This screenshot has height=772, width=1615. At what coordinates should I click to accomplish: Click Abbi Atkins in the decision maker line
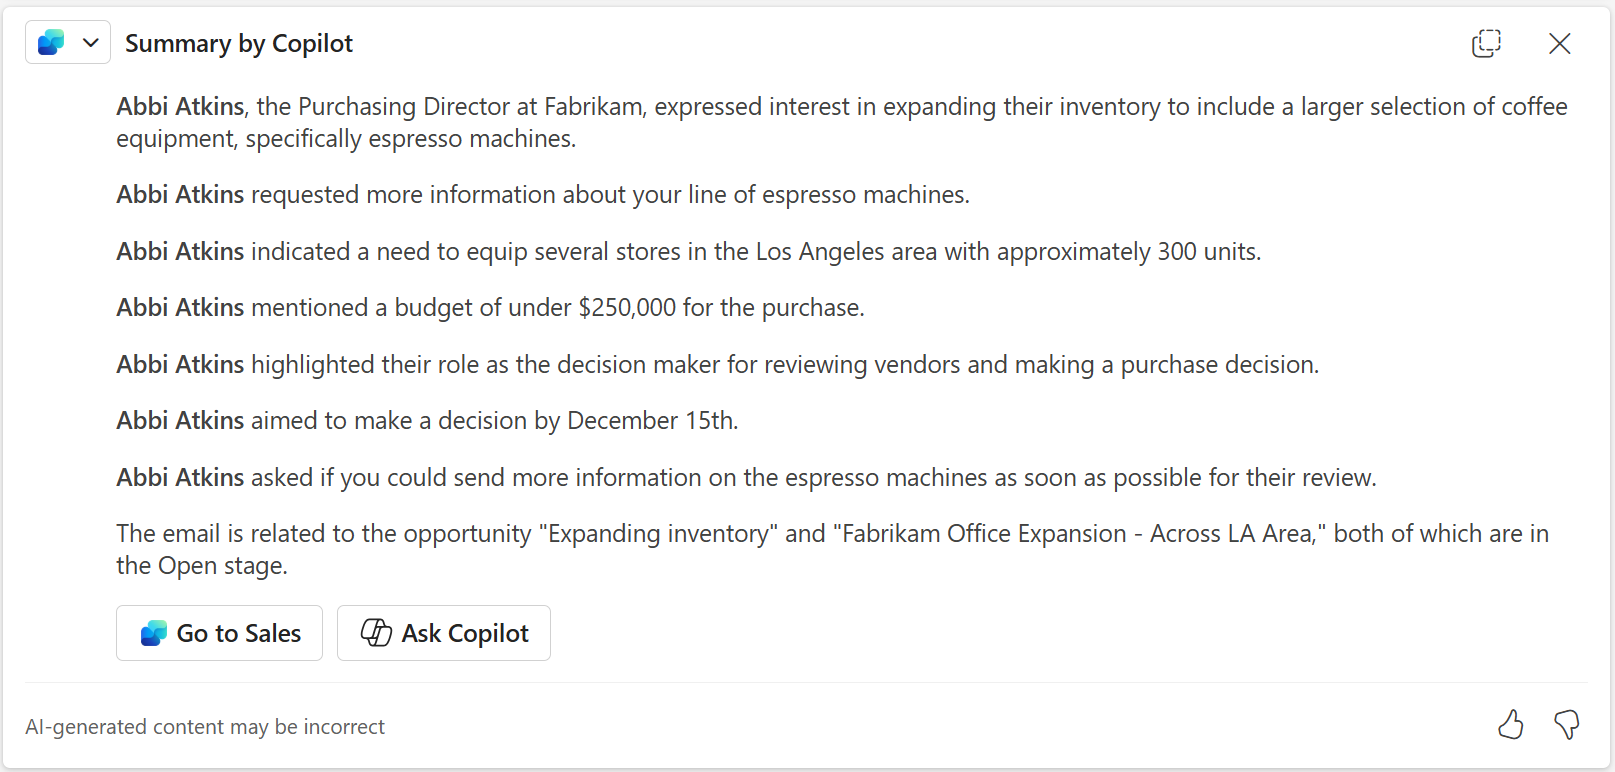(x=179, y=364)
